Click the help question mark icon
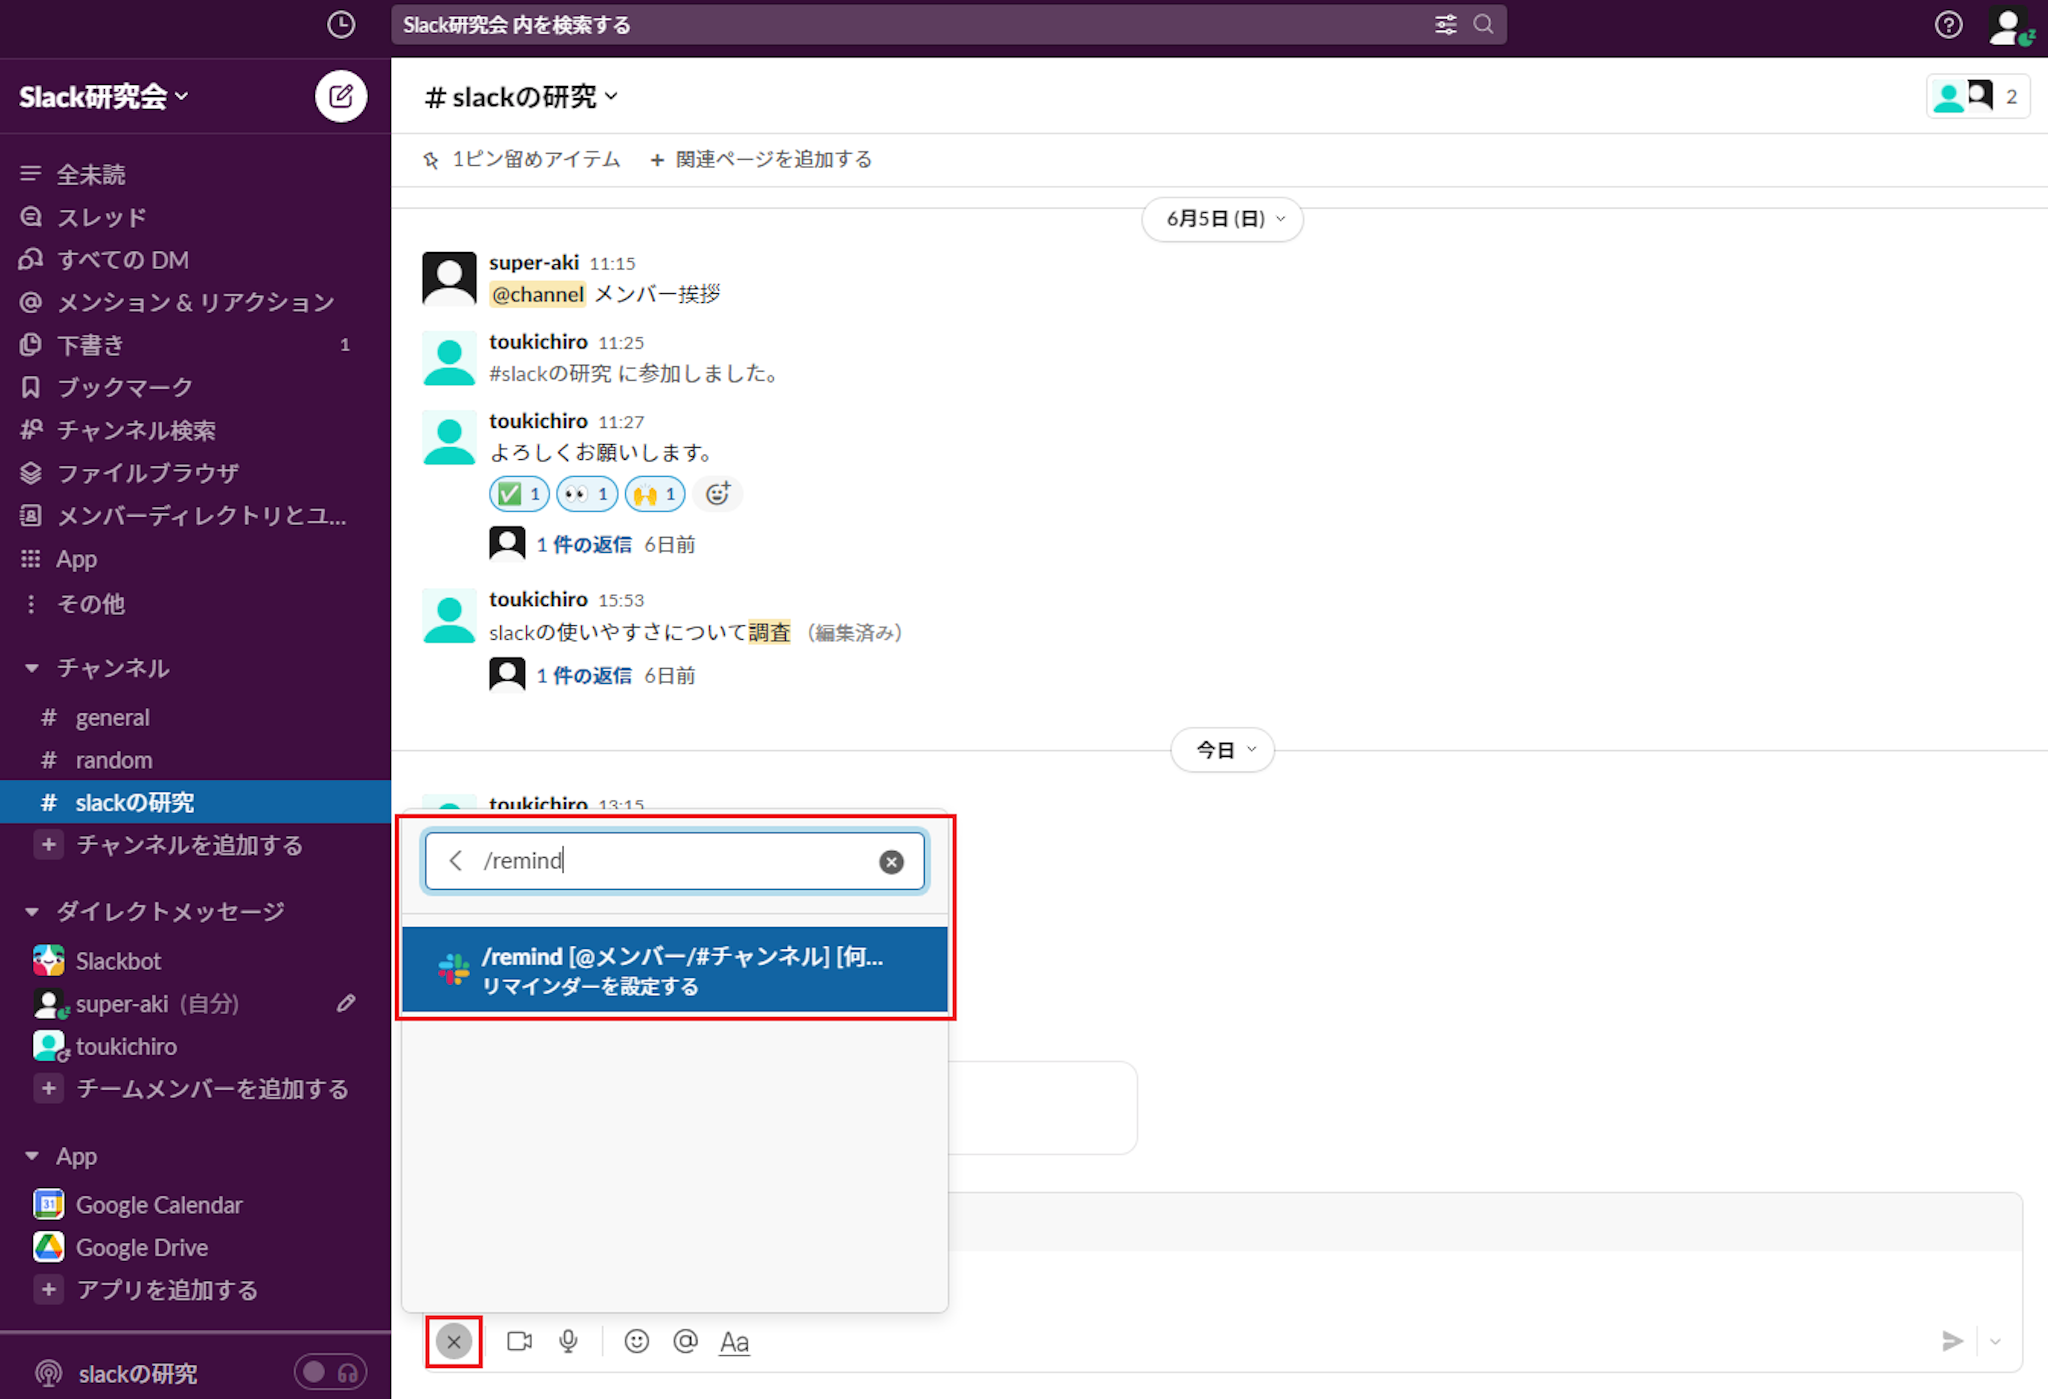 1947,25
